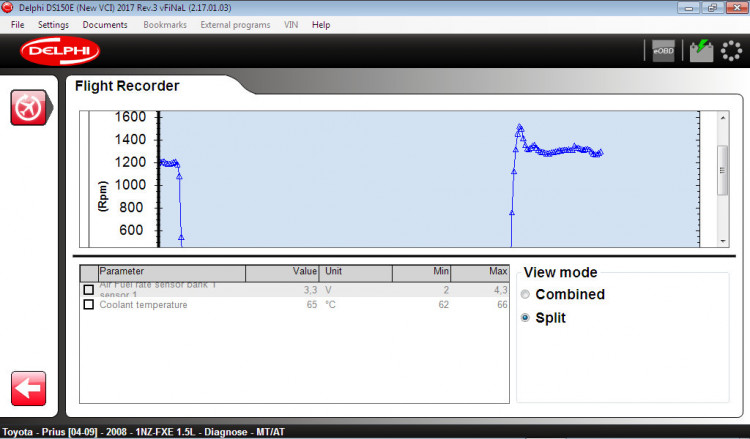Screen dimensions: 750x439
Task: Click the Coolant temperature parameter row
Action: pyautogui.click(x=143, y=305)
